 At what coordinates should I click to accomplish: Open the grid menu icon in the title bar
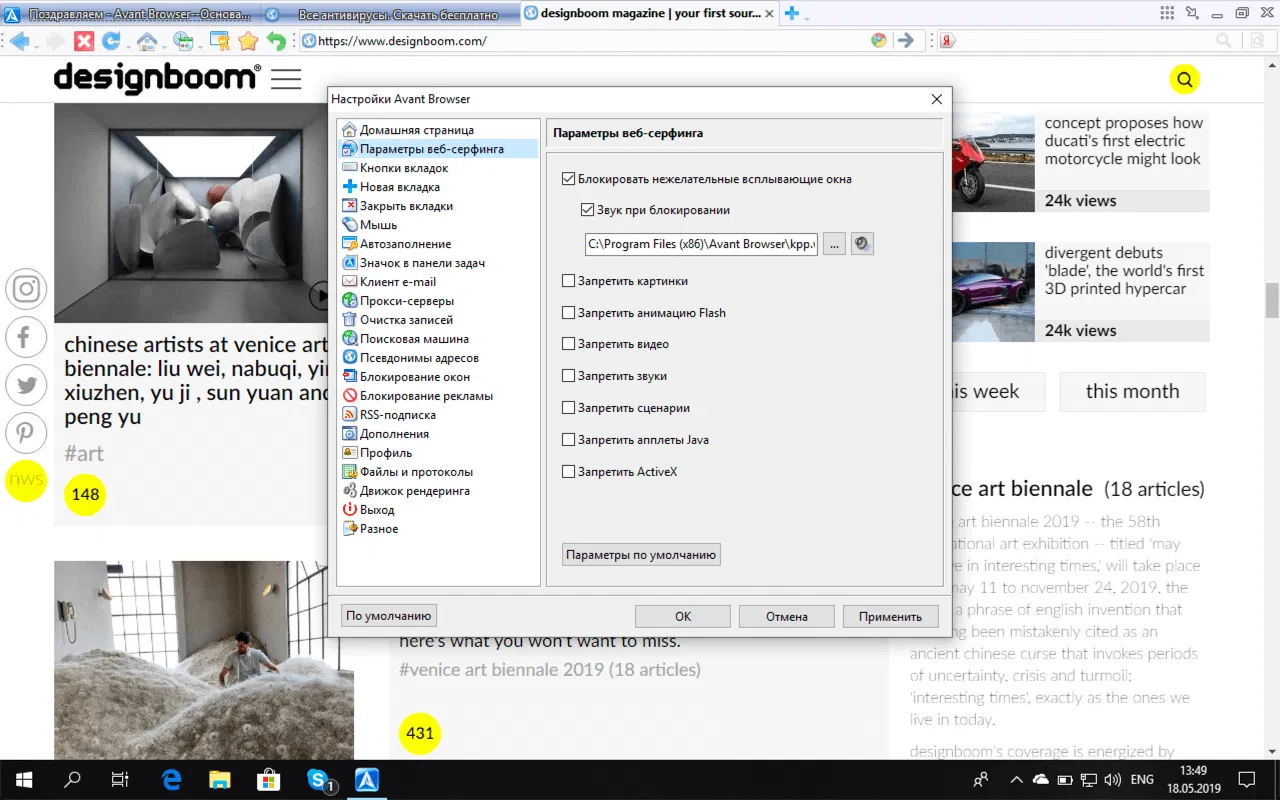(x=1167, y=13)
